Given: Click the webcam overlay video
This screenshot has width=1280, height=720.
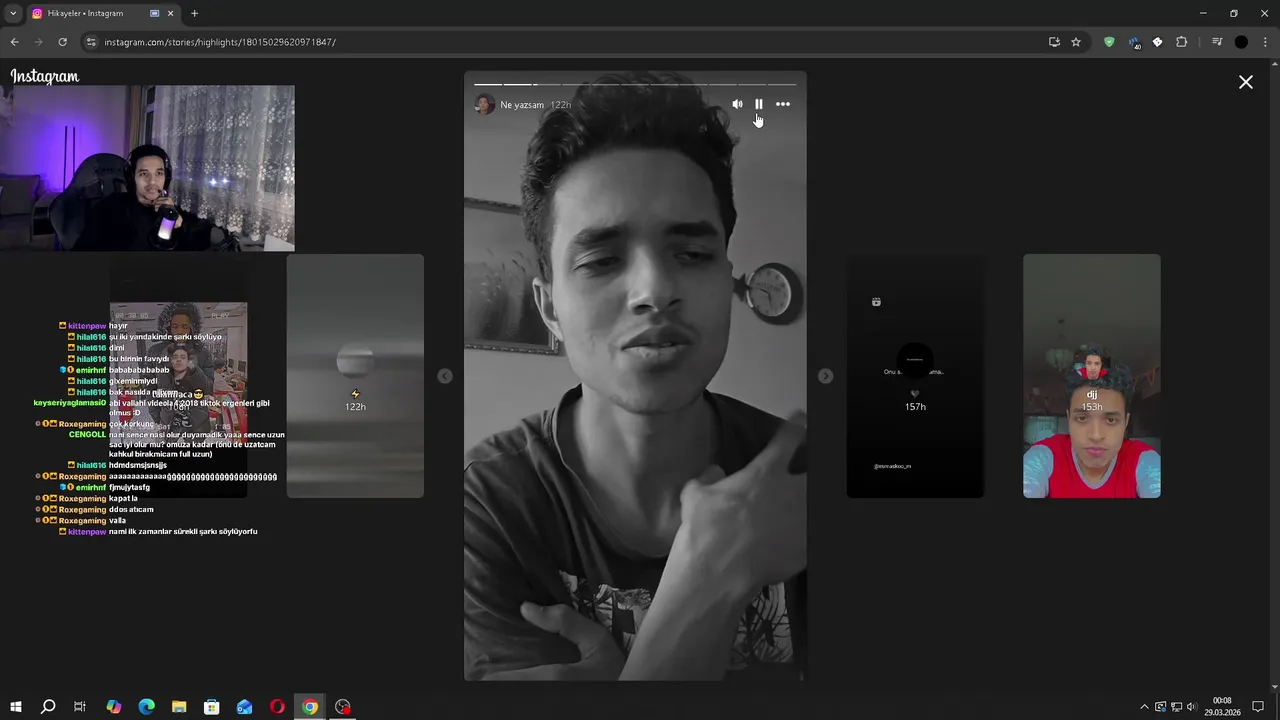Looking at the screenshot, I should [147, 168].
